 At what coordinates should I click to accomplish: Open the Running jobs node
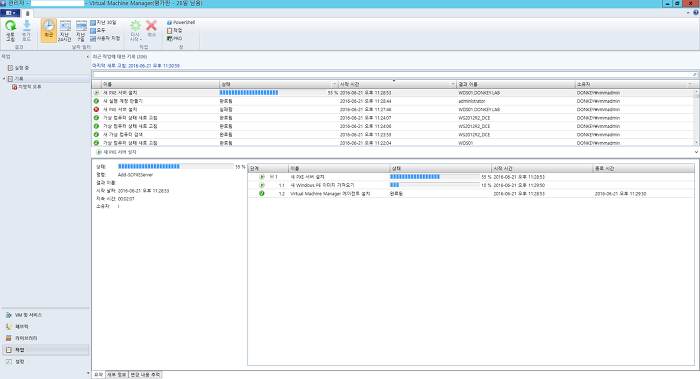(18, 68)
